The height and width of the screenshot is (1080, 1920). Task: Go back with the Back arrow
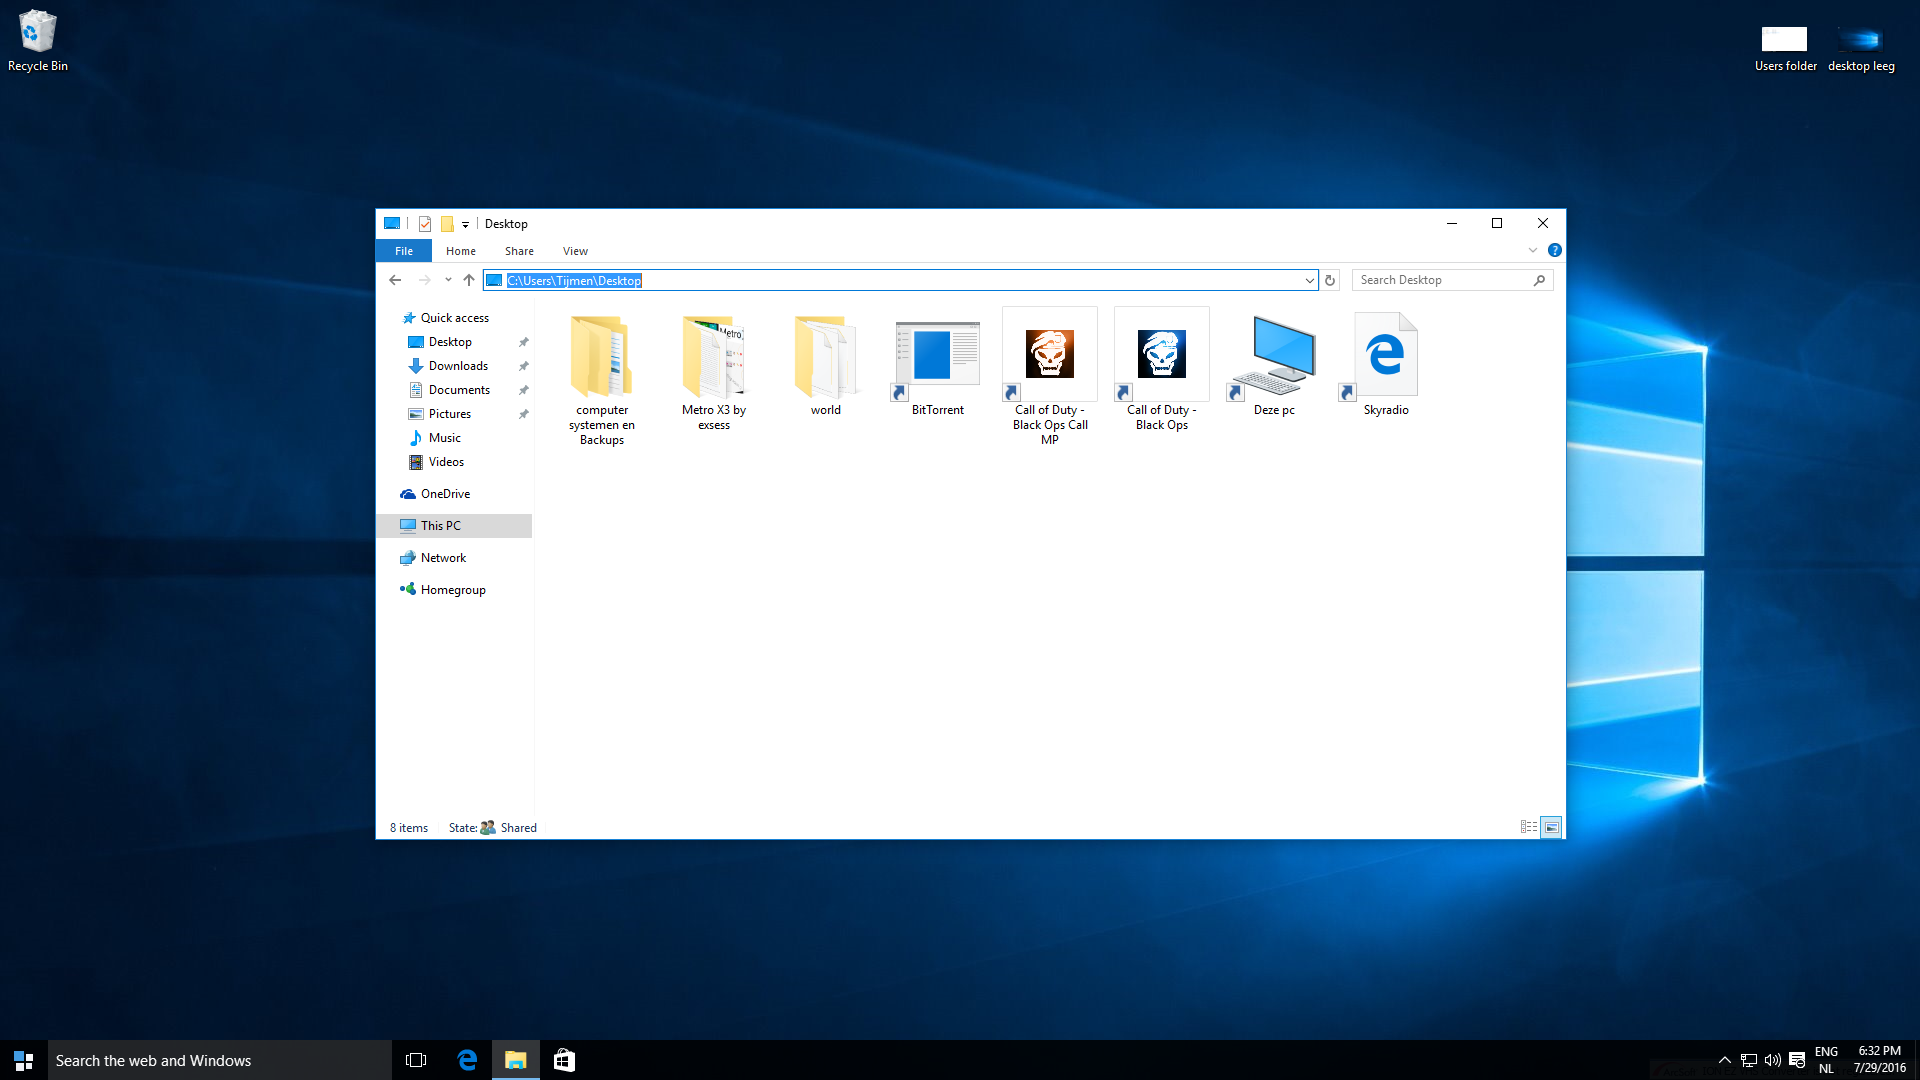(395, 280)
